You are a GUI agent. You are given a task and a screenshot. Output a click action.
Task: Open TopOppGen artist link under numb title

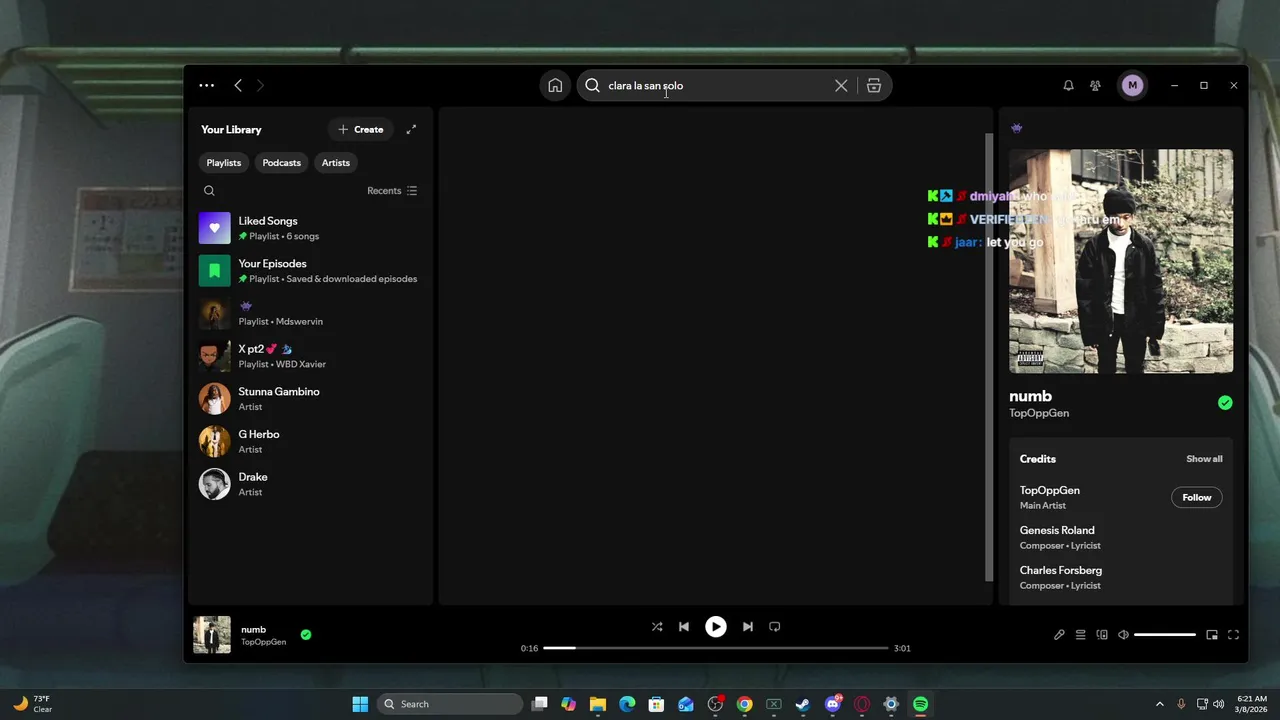(1039, 413)
